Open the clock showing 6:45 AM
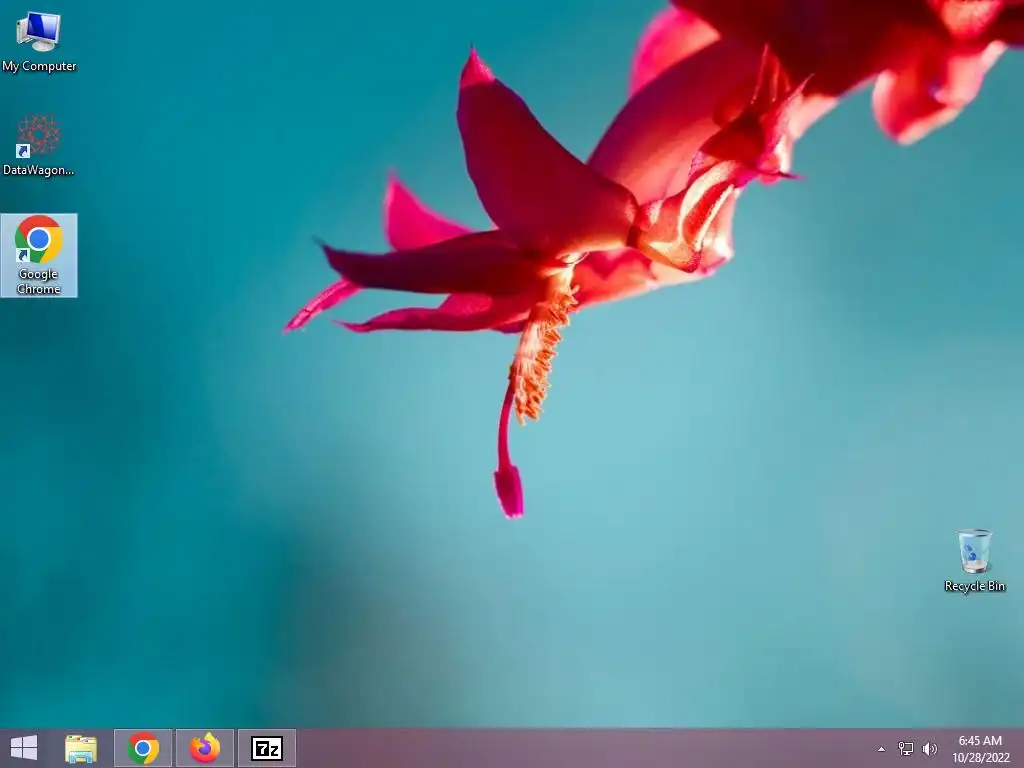This screenshot has height=768, width=1024. pos(980,749)
